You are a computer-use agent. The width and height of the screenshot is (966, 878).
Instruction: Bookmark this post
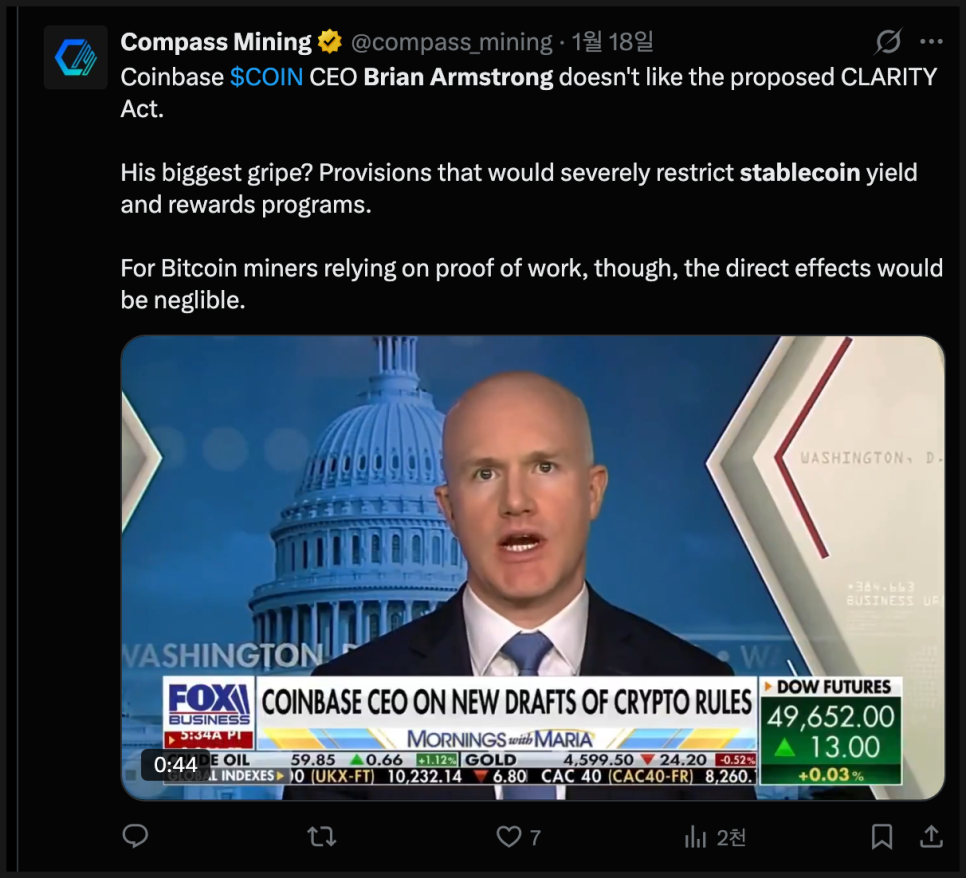tap(882, 837)
